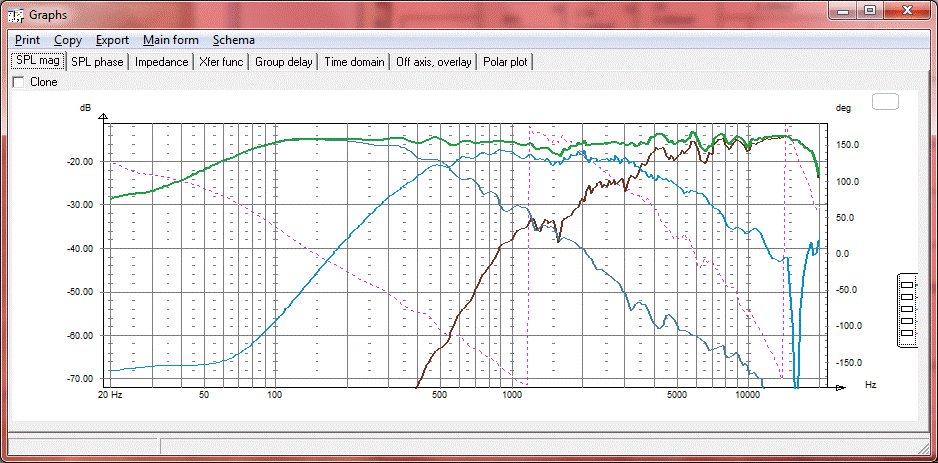Select the SPL mag tab
The height and width of the screenshot is (463, 938).
[38, 60]
